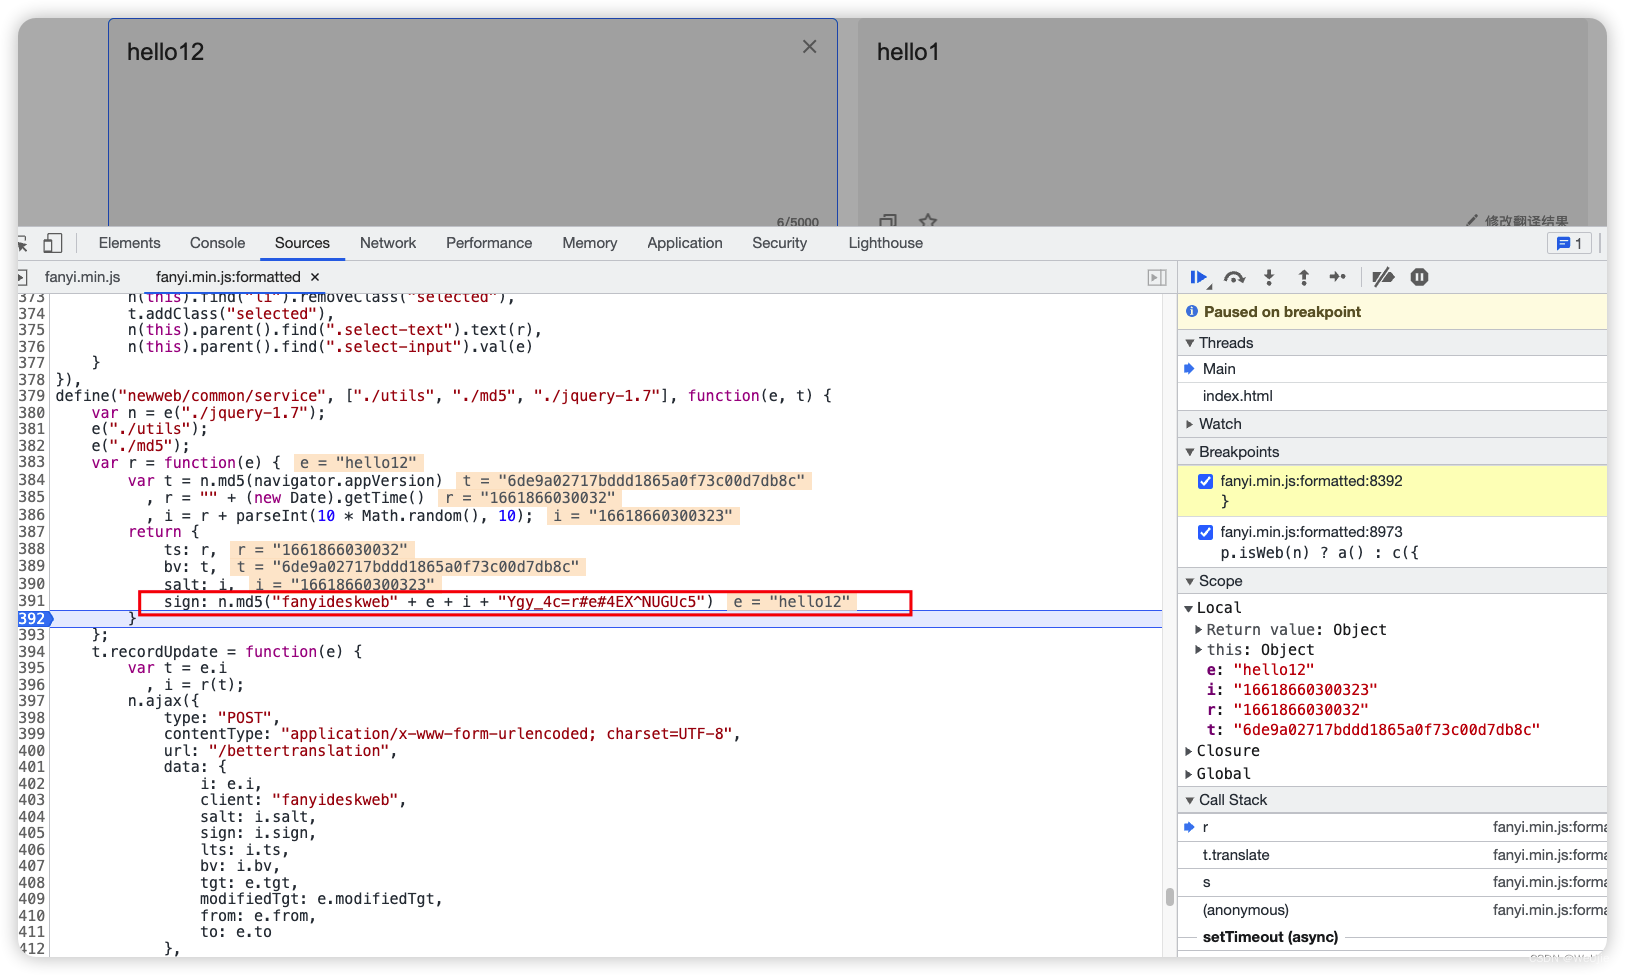Image resolution: width=1625 pixels, height=975 pixels.
Task: Open the Memory tab
Action: coord(590,243)
